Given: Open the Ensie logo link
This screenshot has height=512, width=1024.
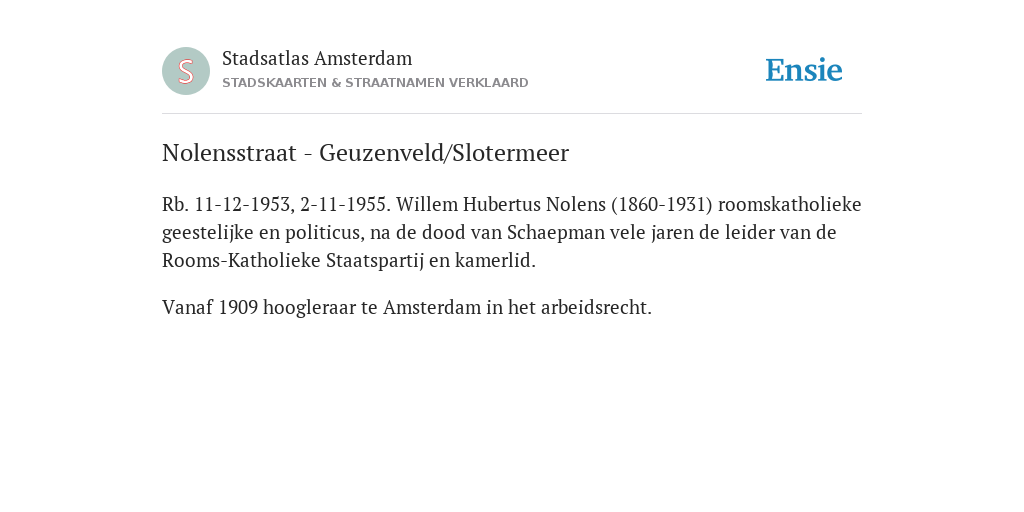Looking at the screenshot, I should (804, 70).
